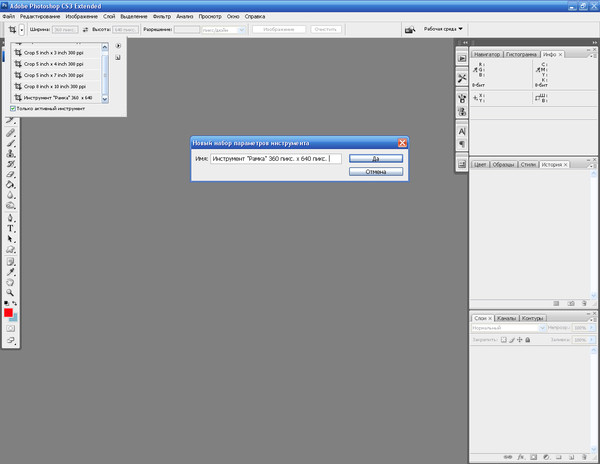Open the Actions panel icon in dock
This screenshot has height=464, width=600.
(462, 59)
